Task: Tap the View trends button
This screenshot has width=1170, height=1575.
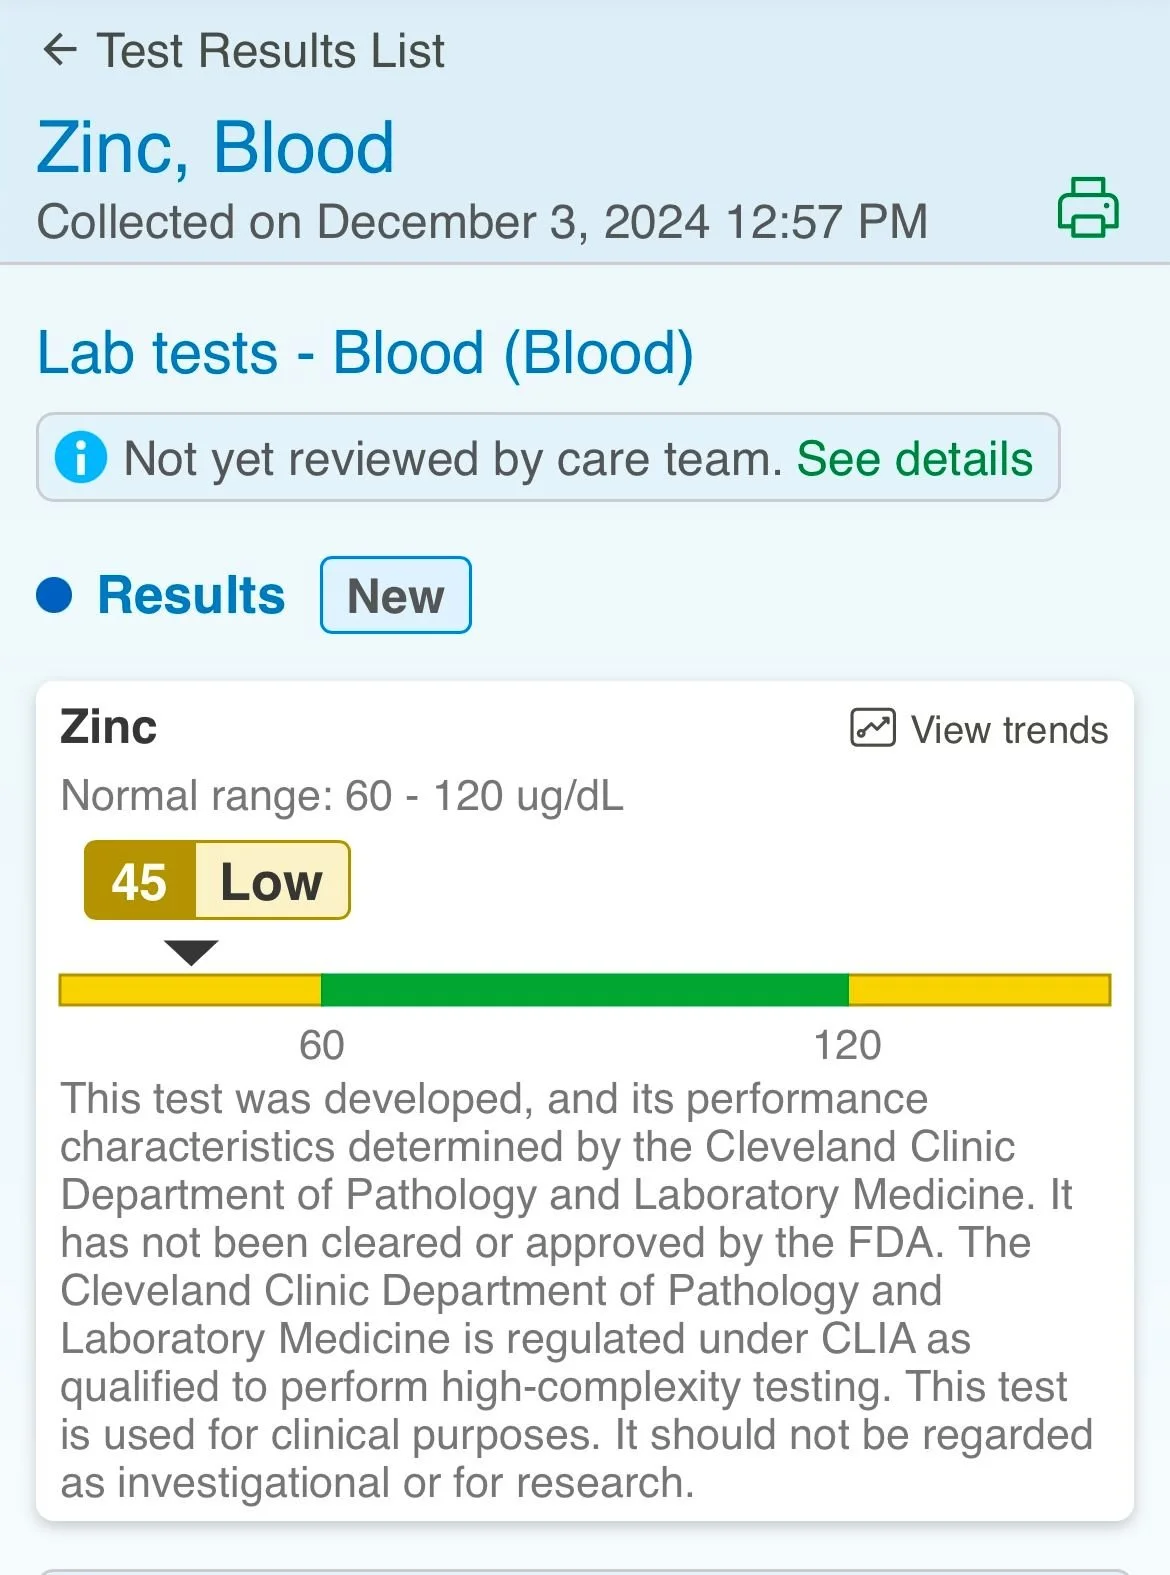Action: (x=979, y=729)
